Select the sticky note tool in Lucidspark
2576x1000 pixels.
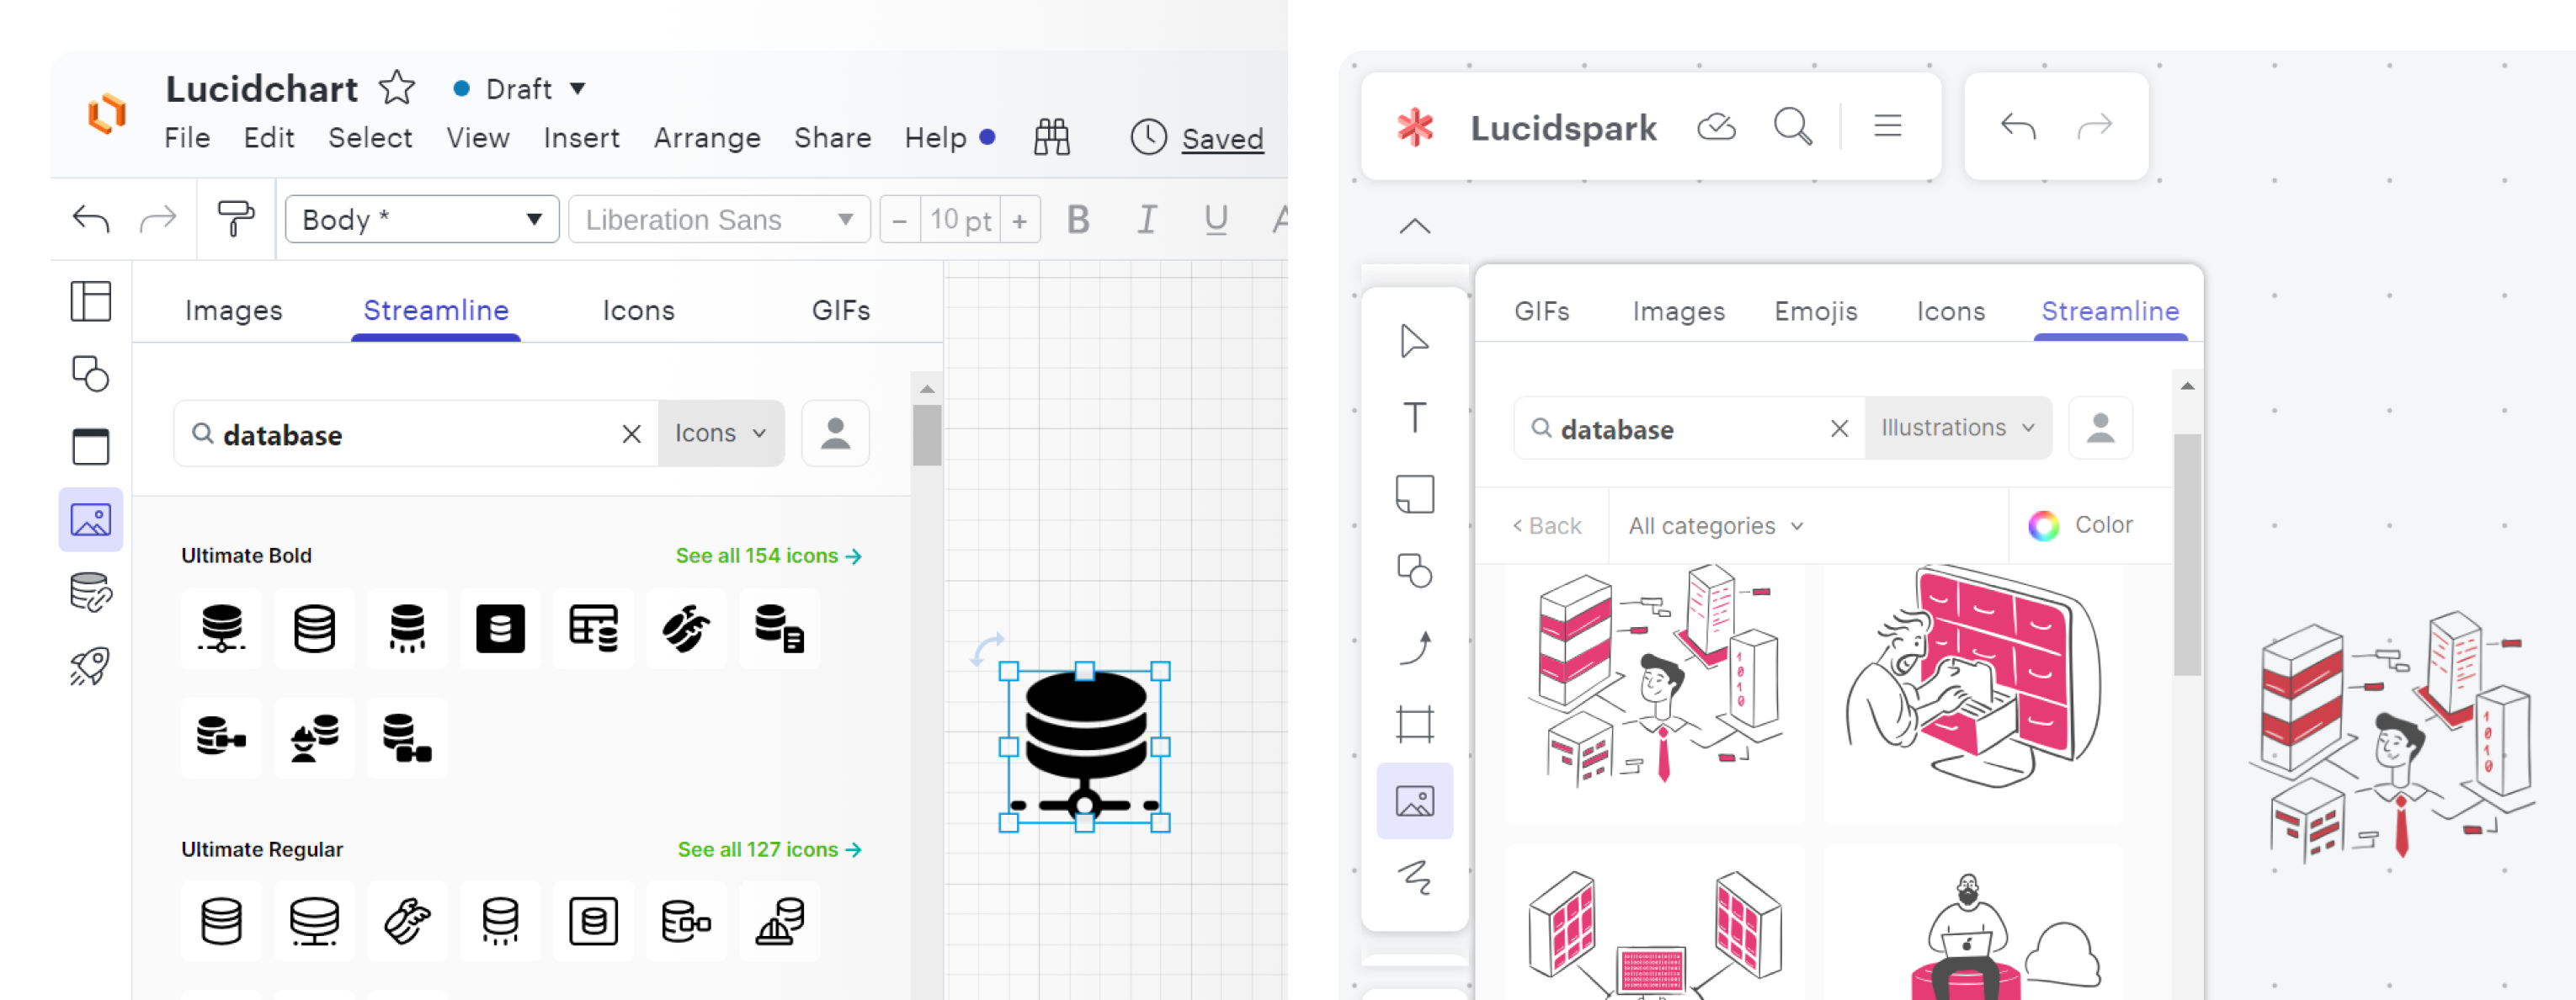pos(1414,494)
